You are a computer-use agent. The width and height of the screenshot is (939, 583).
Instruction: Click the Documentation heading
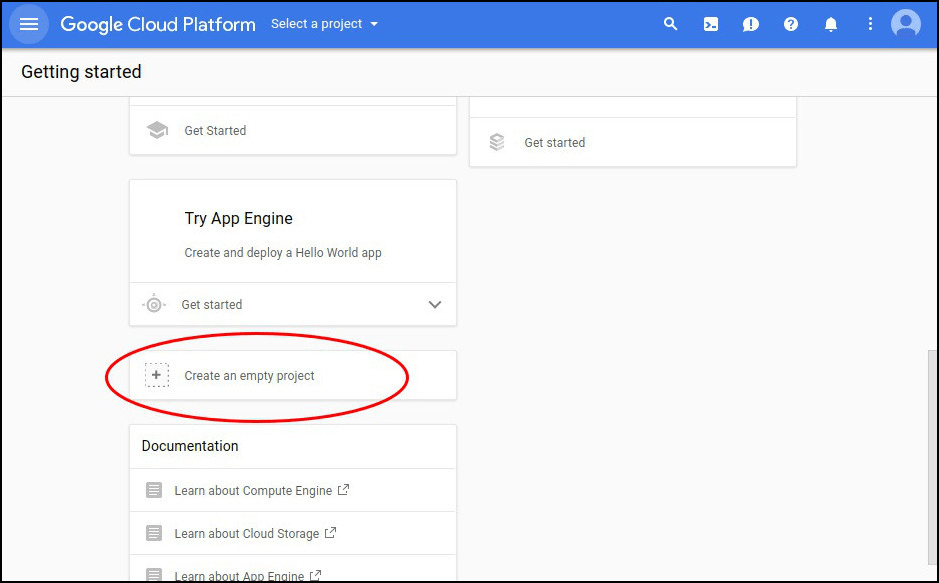pos(190,446)
